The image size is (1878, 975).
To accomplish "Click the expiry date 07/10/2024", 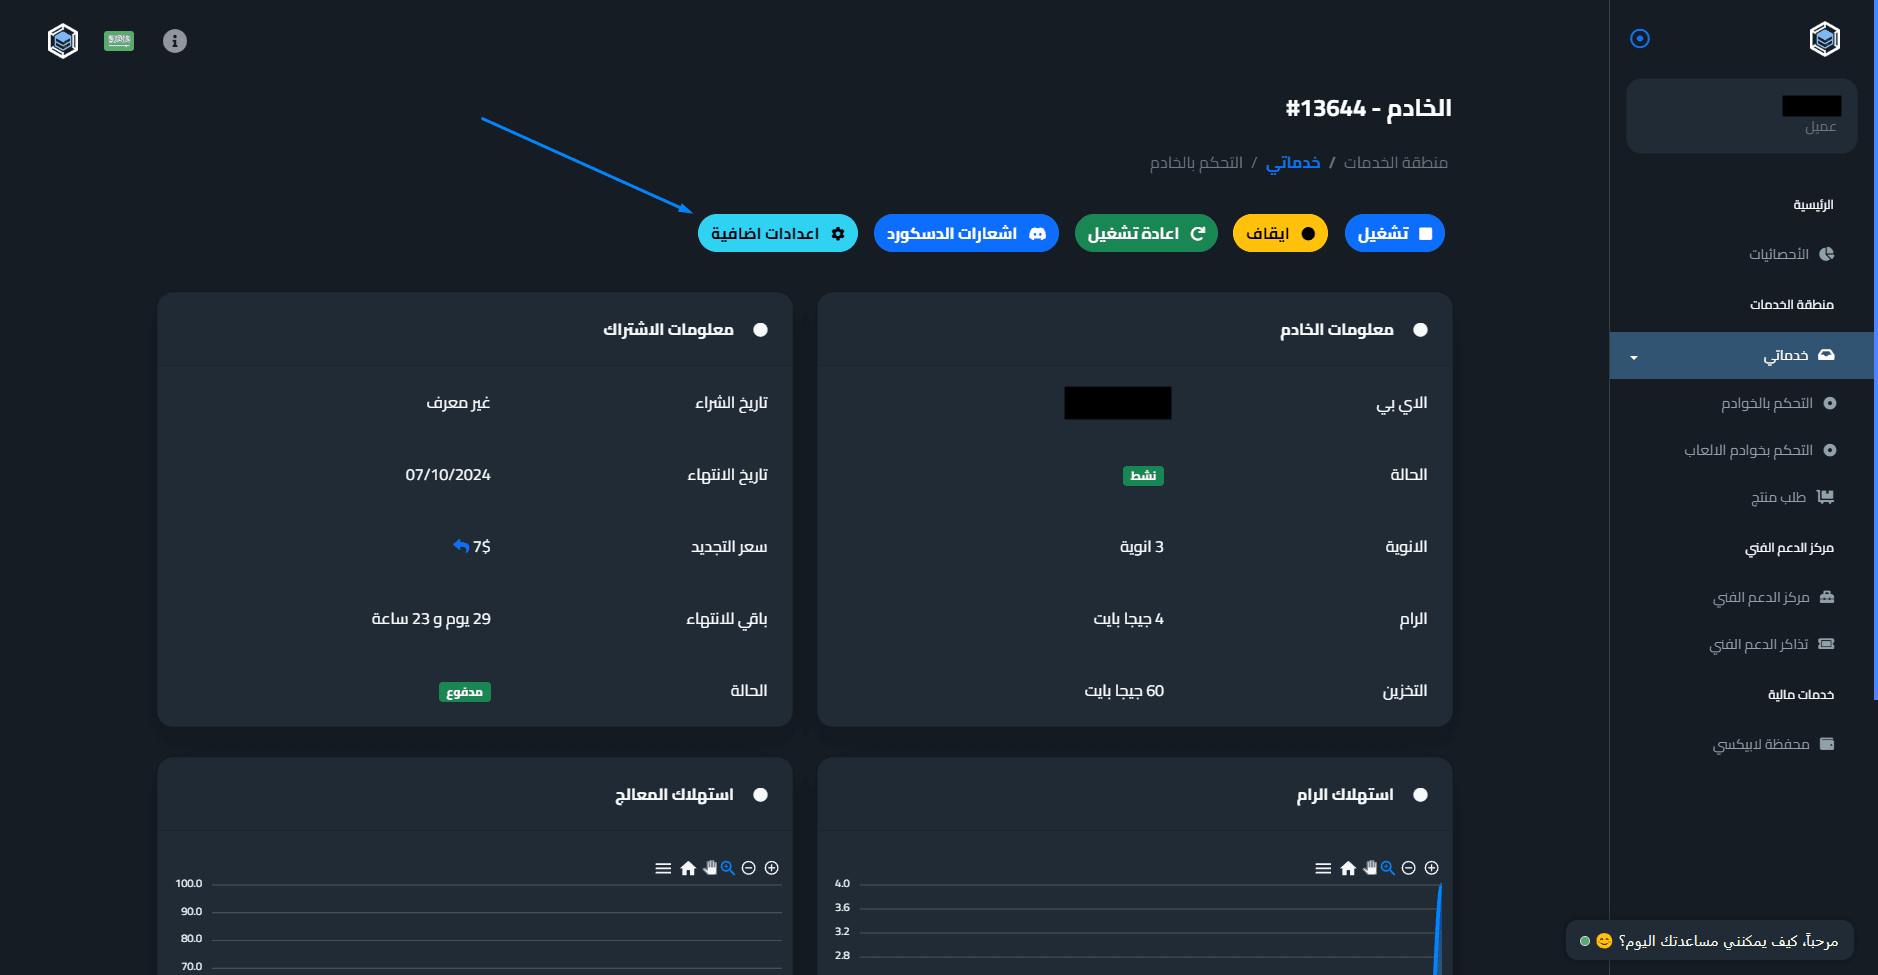I will tap(448, 475).
